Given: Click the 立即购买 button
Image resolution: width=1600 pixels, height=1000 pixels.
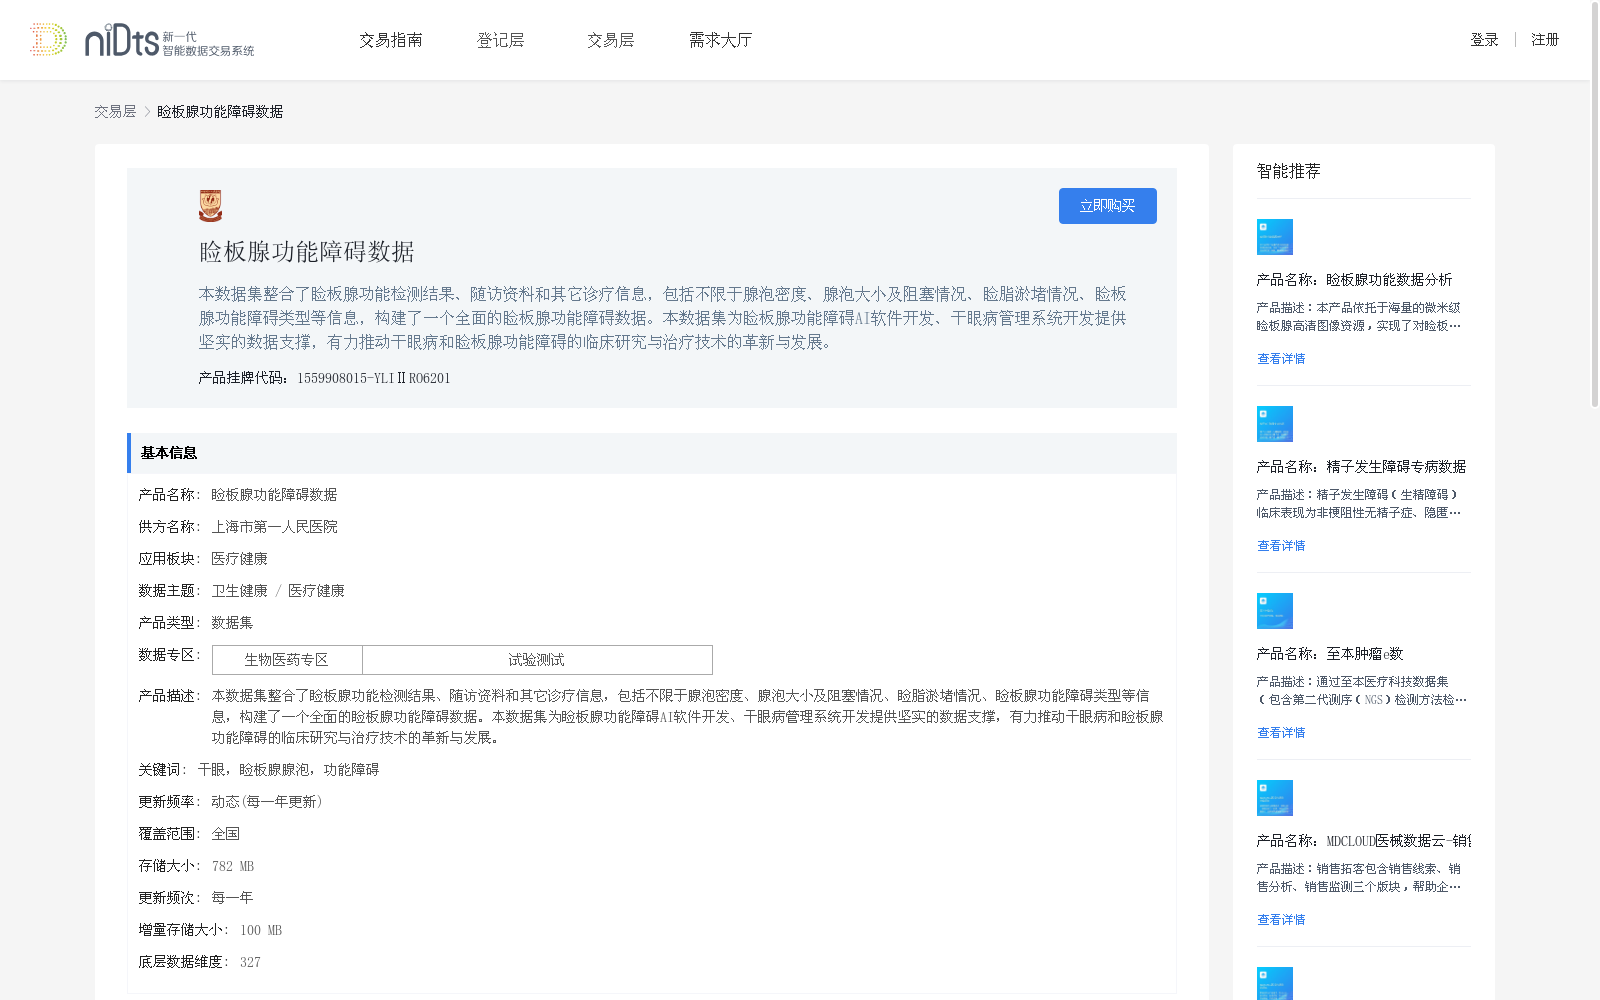Looking at the screenshot, I should click(x=1108, y=206).
